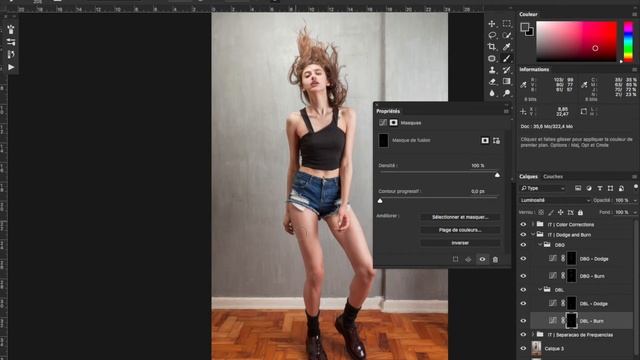Expand the IT | Color Corrections group
The width and height of the screenshot is (640, 360).
point(533,224)
